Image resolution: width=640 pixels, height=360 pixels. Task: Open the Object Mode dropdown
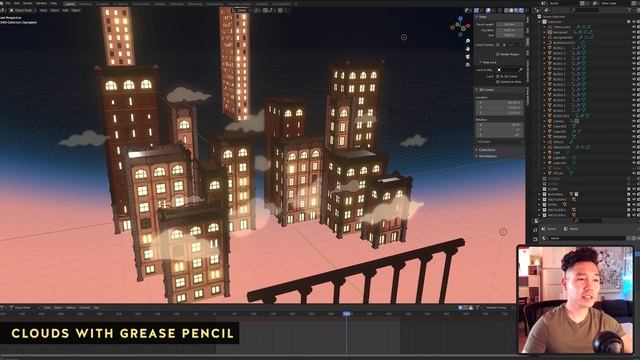(x=24, y=10)
